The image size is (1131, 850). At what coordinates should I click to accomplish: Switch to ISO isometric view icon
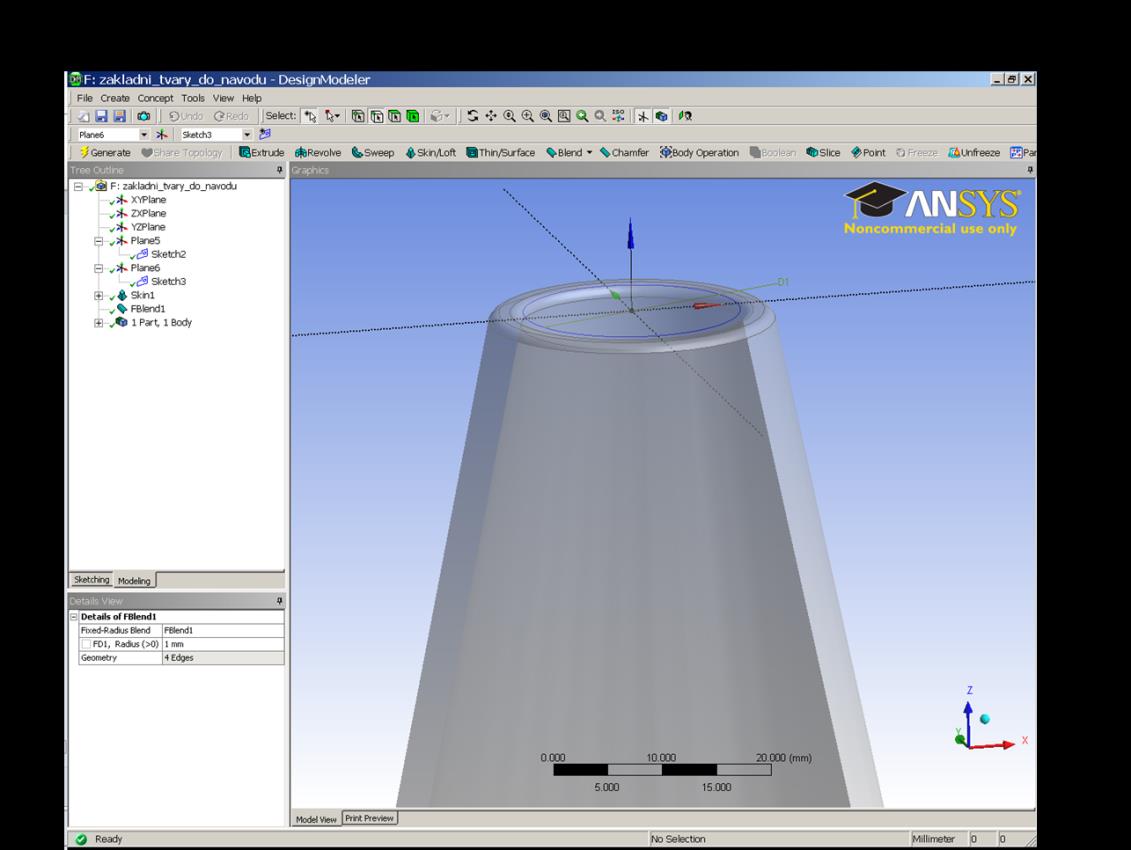[618, 115]
